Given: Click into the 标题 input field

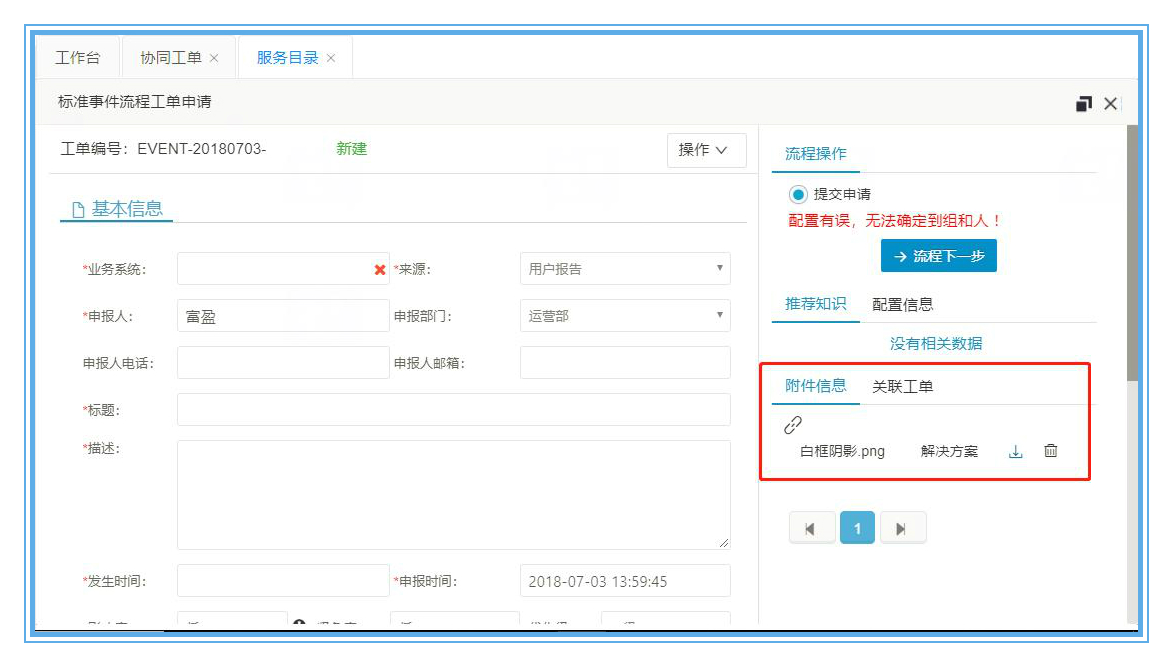Looking at the screenshot, I should [x=453, y=410].
